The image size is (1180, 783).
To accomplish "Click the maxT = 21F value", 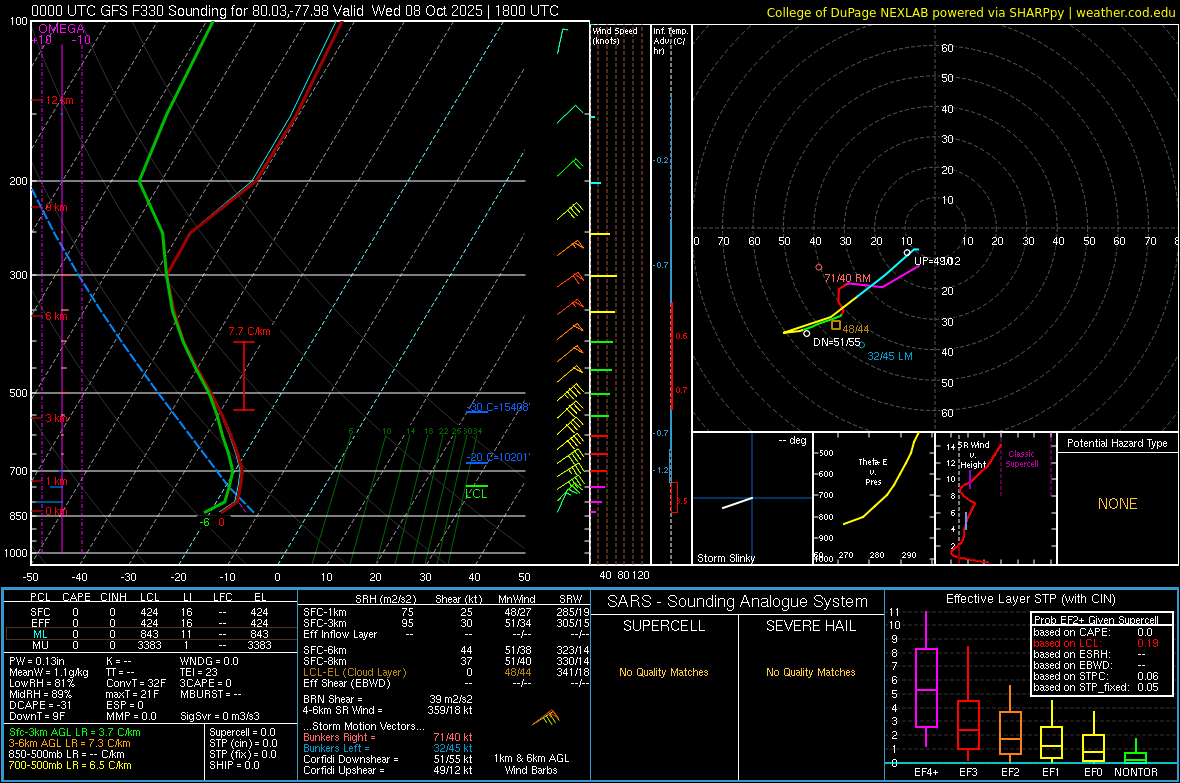I will (x=132, y=694).
